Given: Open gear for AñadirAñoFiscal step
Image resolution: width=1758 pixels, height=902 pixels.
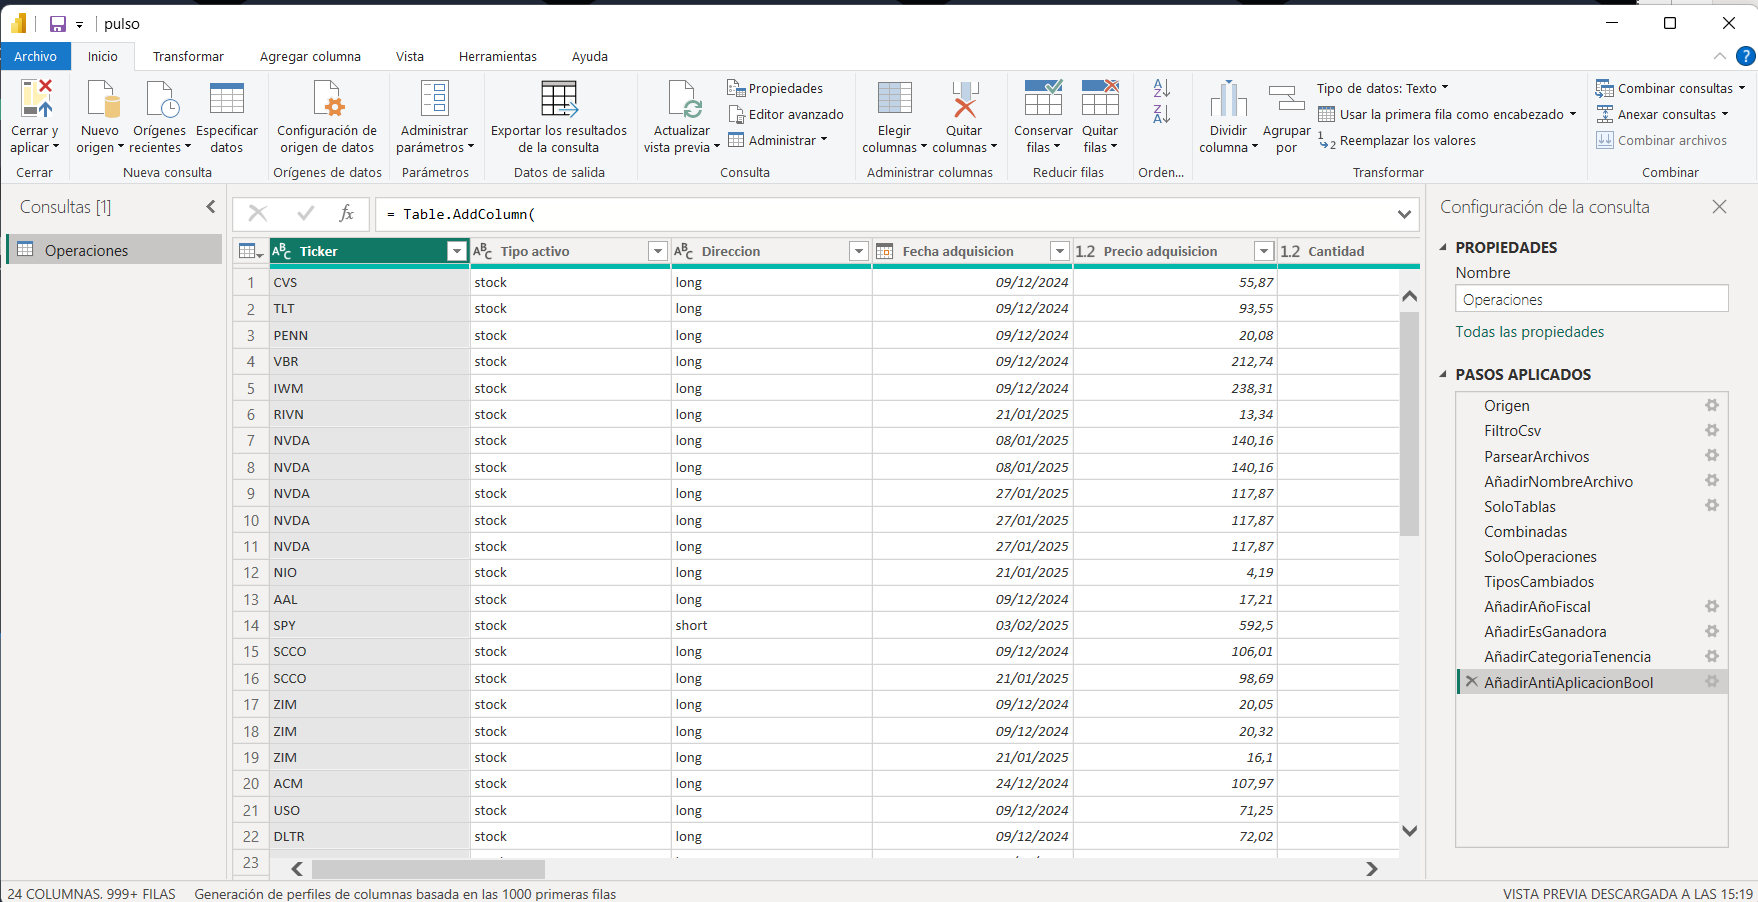Looking at the screenshot, I should click(x=1712, y=606).
